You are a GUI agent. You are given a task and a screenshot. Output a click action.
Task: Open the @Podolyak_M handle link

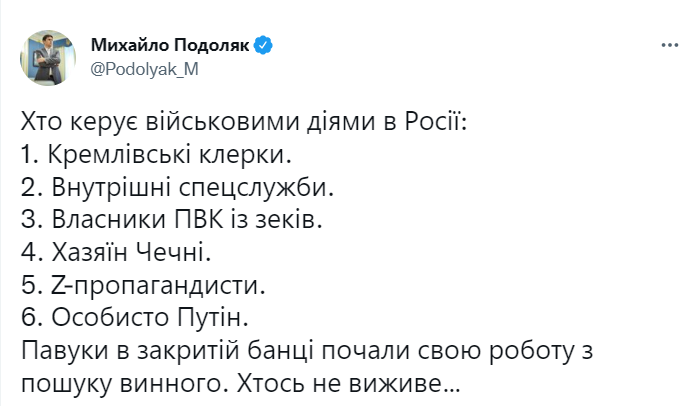144,69
